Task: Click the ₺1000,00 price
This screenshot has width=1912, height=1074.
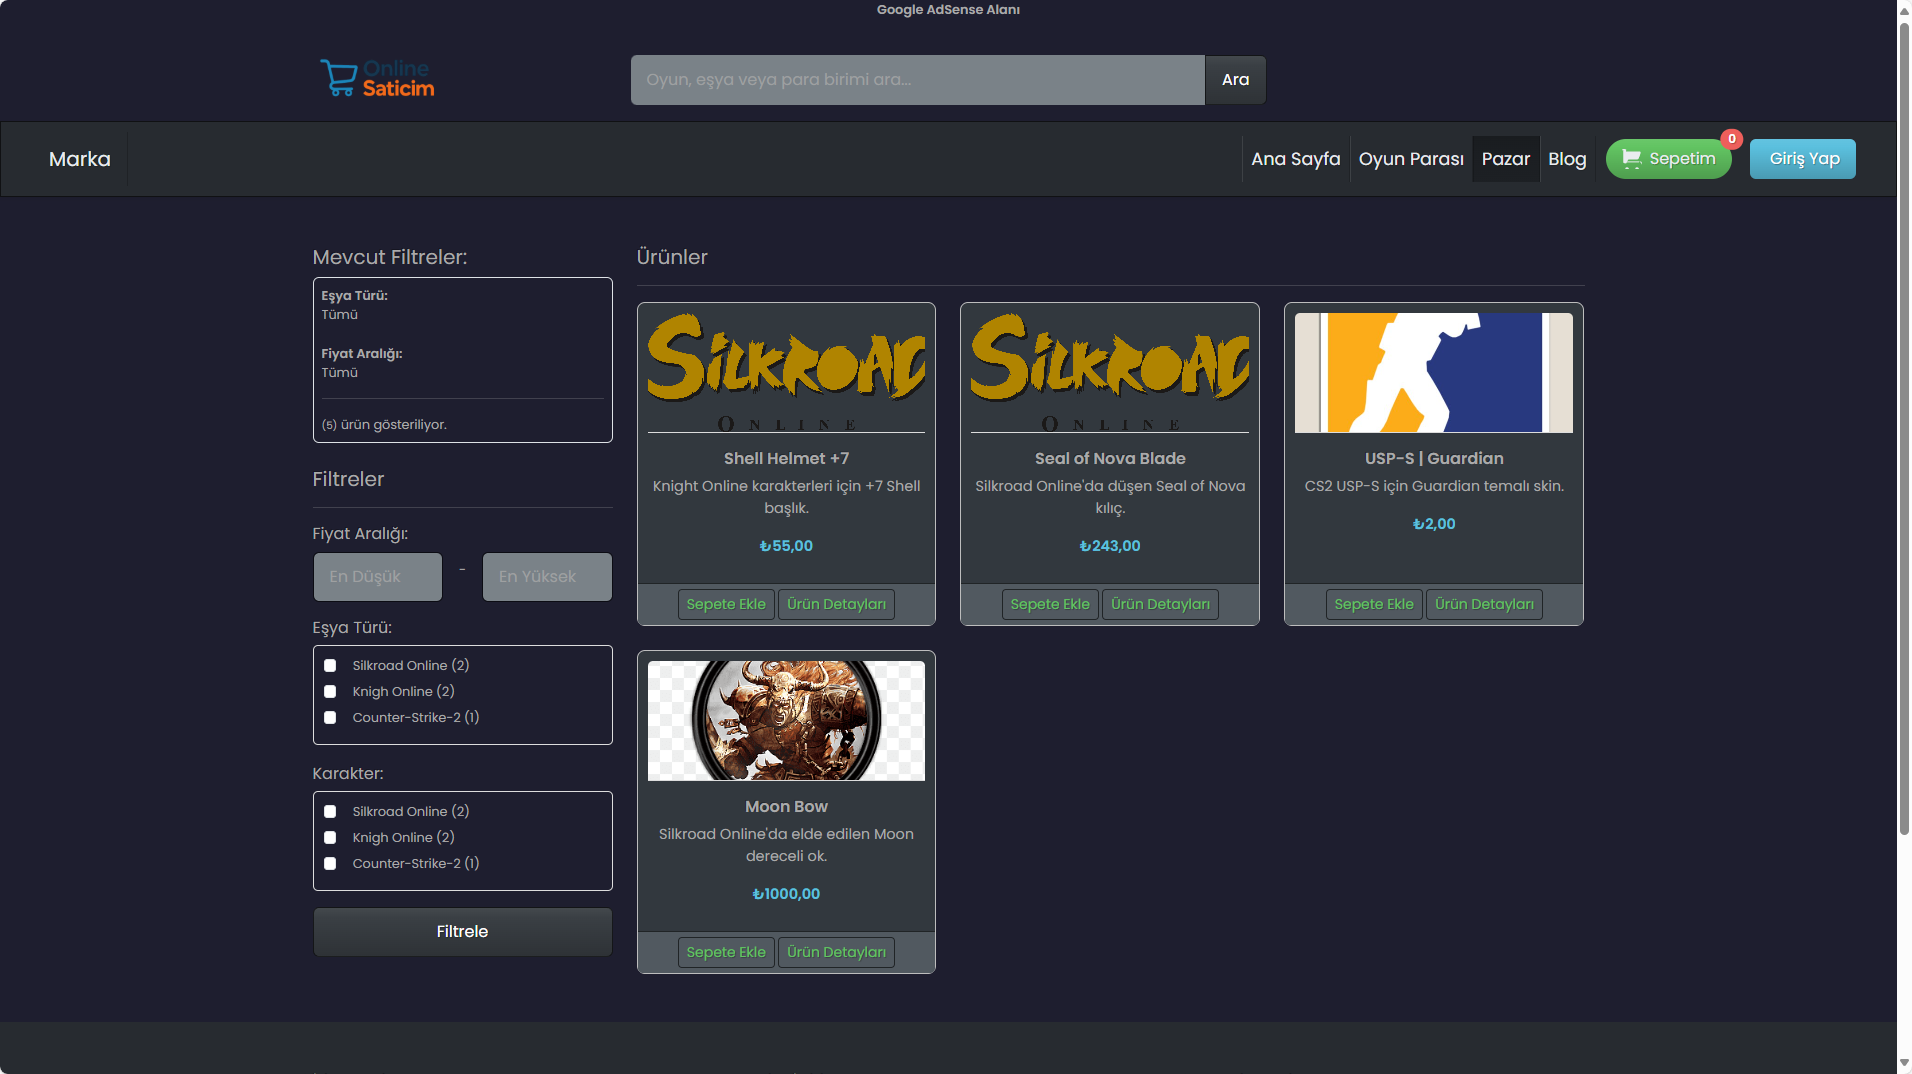Action: point(786,894)
